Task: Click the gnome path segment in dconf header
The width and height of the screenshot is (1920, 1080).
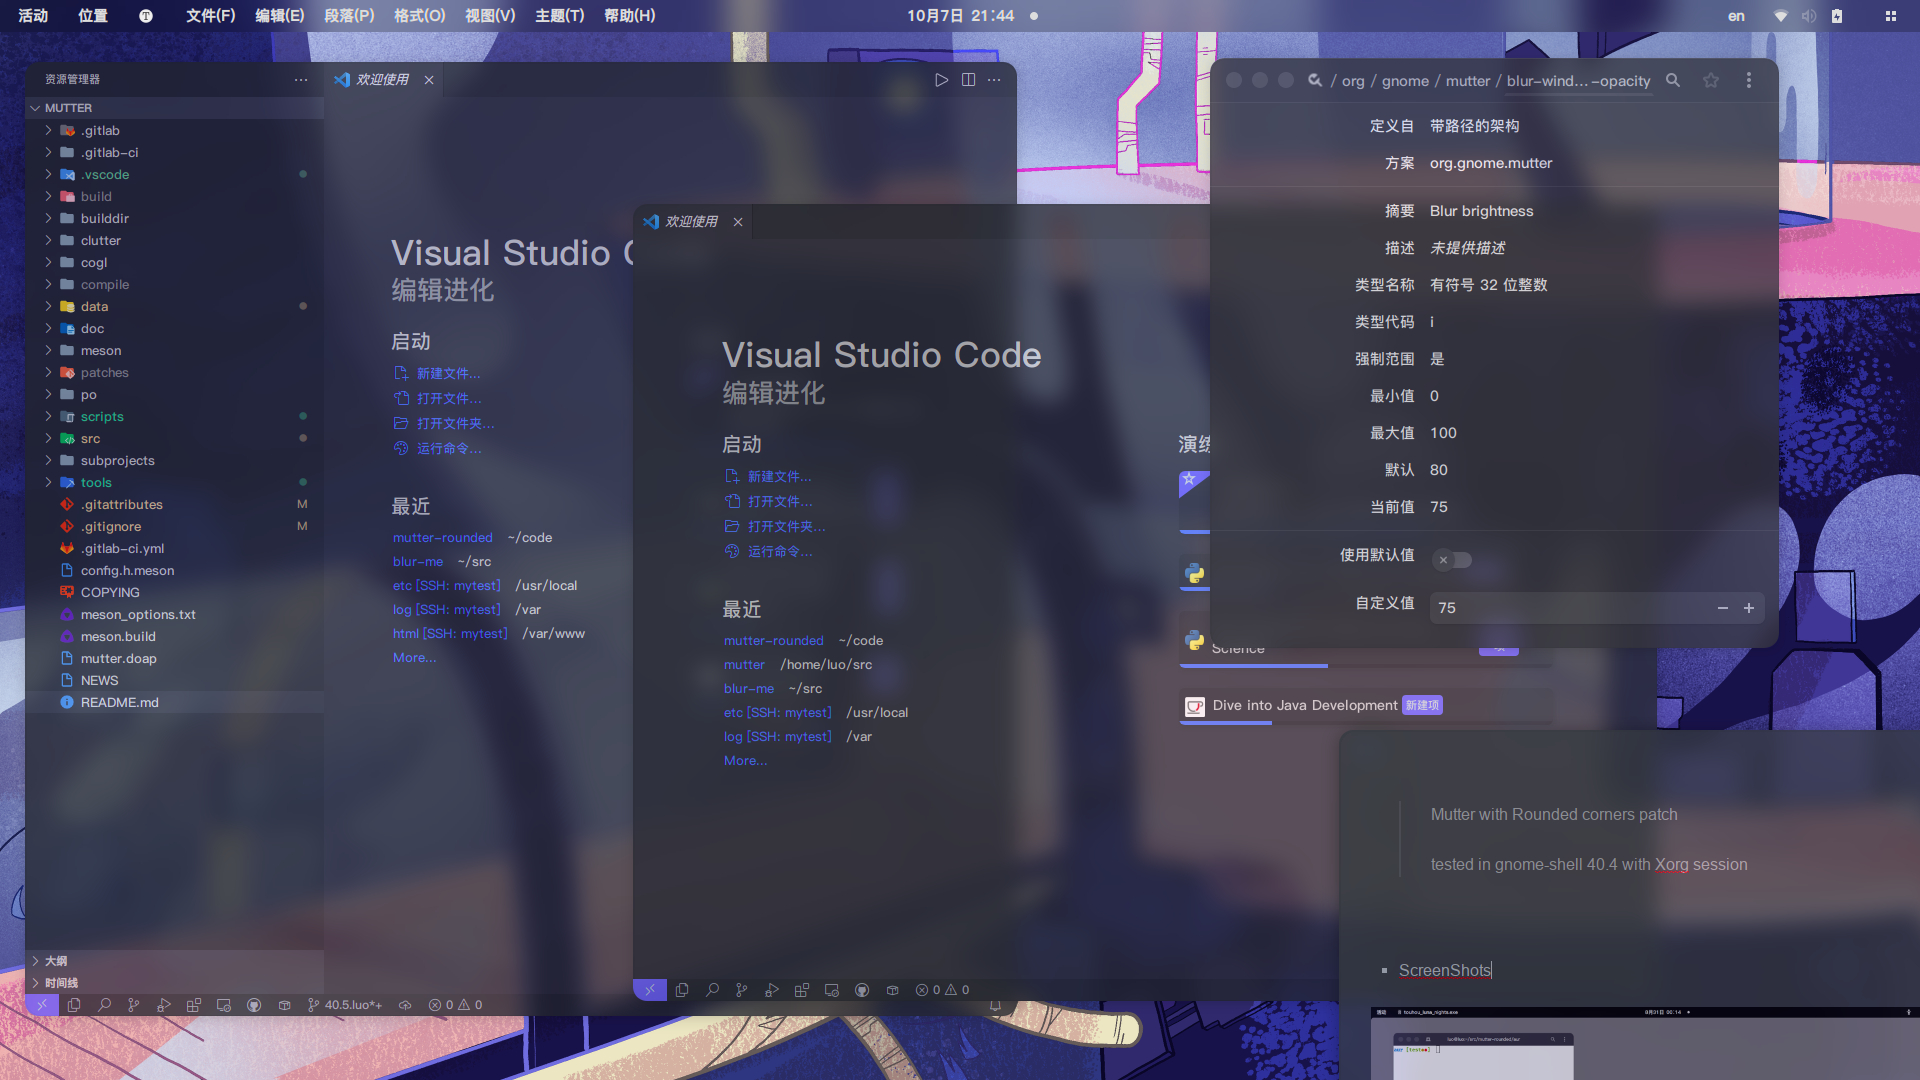Action: coord(1405,81)
